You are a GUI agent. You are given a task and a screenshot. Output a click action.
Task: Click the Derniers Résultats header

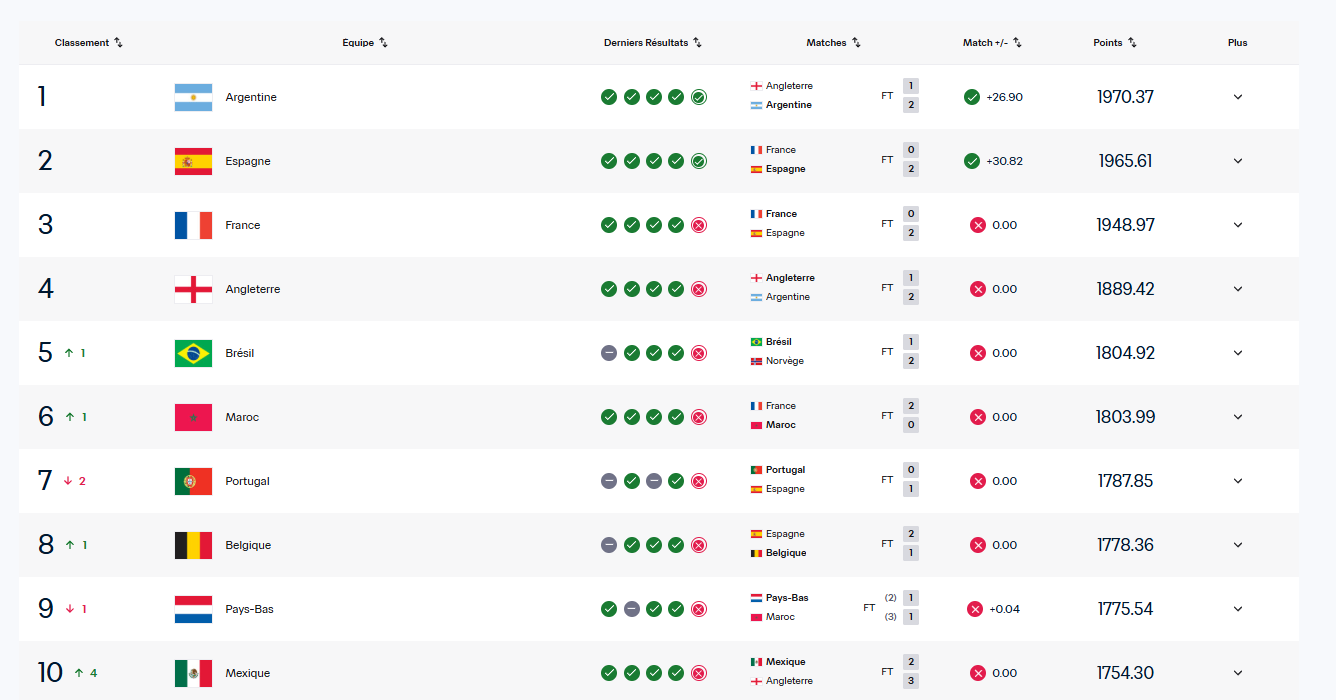click(646, 43)
